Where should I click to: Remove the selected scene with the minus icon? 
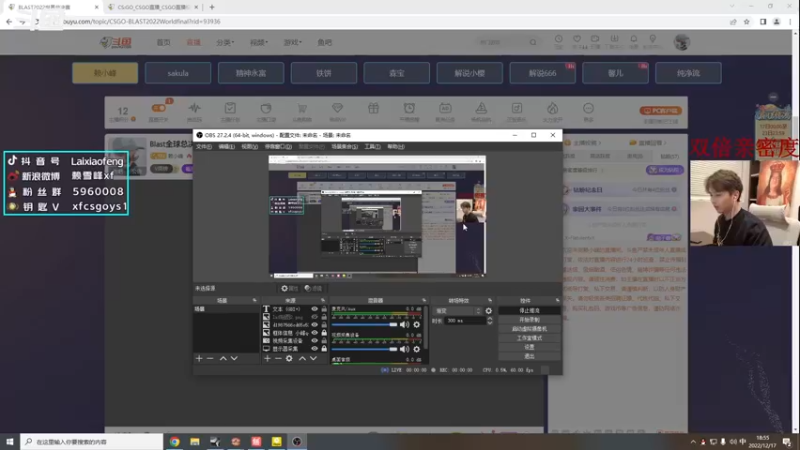point(210,359)
